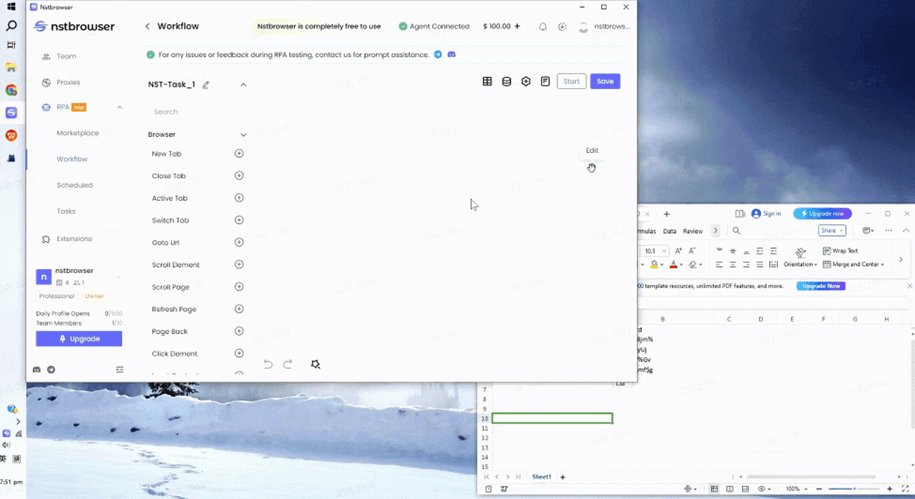Add the Active Tab node
Screen dimensions: 915x499
coord(239,198)
